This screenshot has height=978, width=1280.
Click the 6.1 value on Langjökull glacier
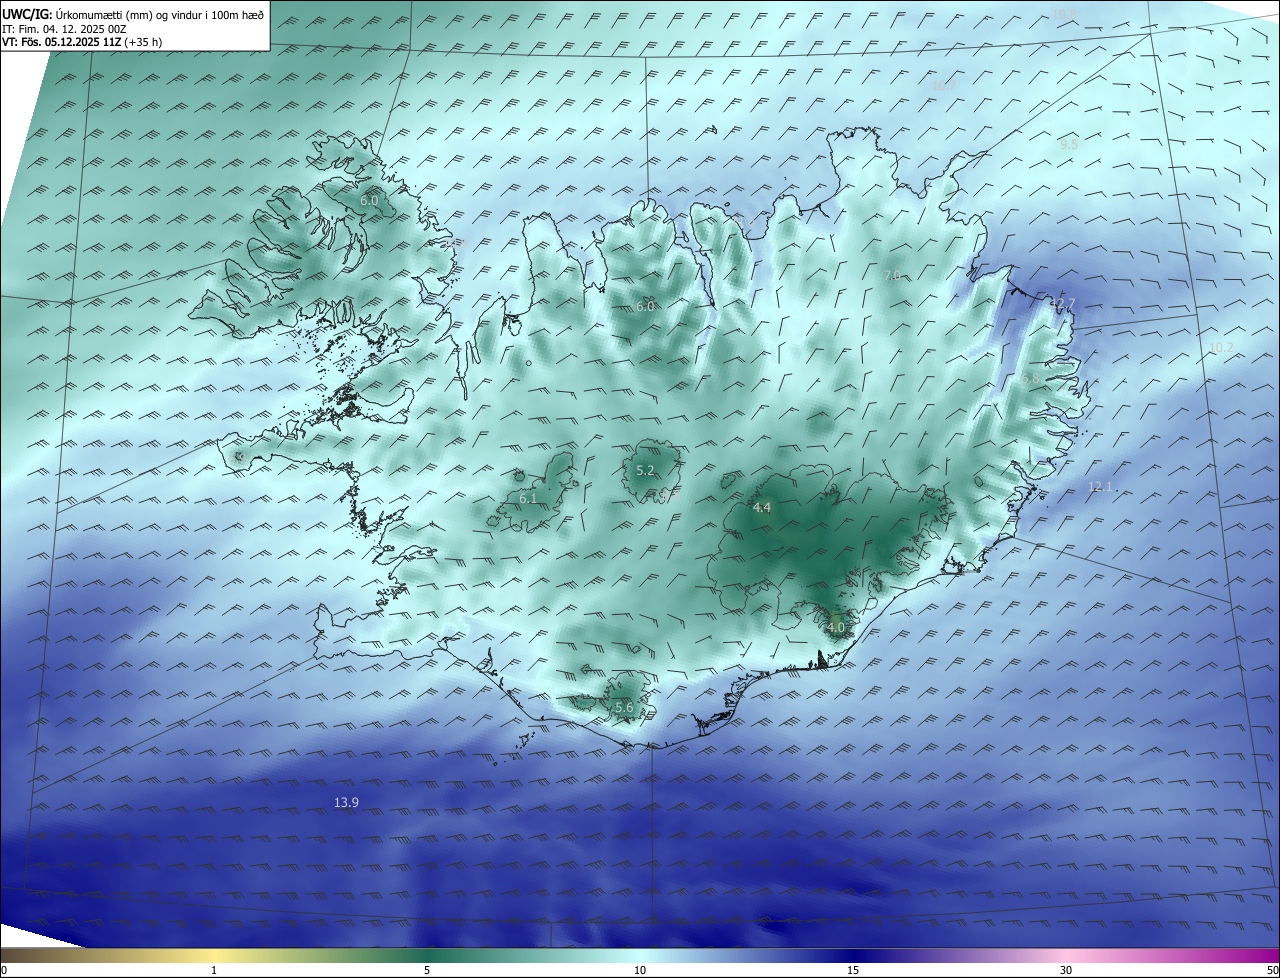pyautogui.click(x=528, y=498)
